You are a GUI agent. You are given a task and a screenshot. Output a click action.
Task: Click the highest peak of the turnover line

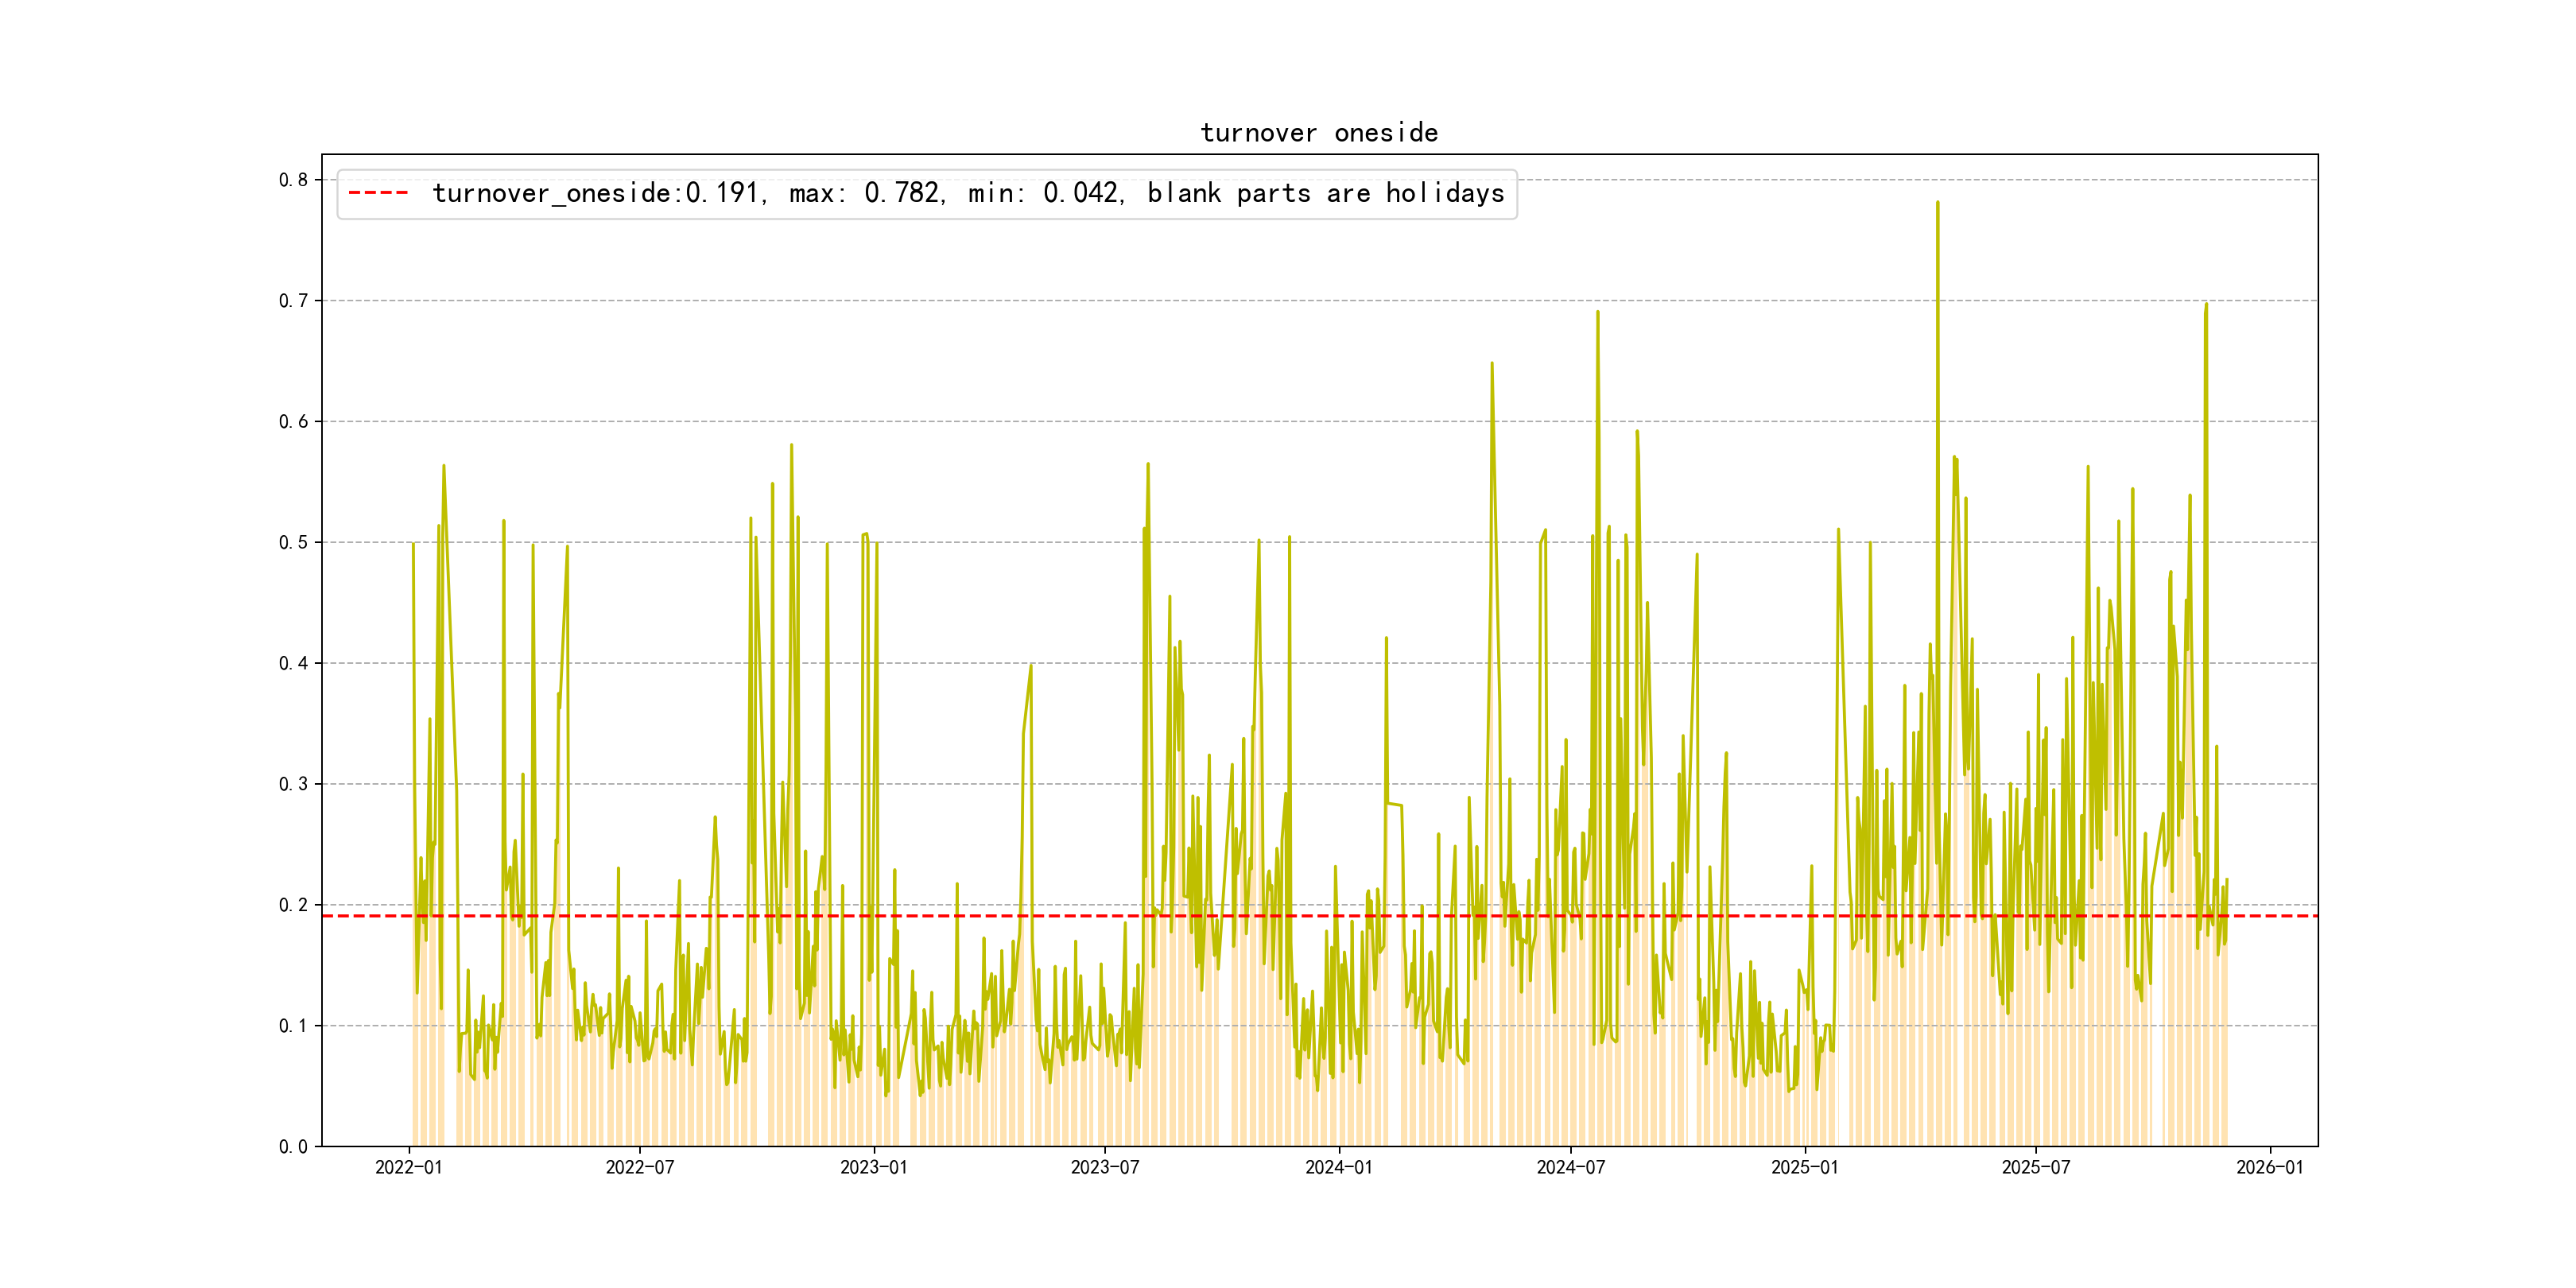1937,203
